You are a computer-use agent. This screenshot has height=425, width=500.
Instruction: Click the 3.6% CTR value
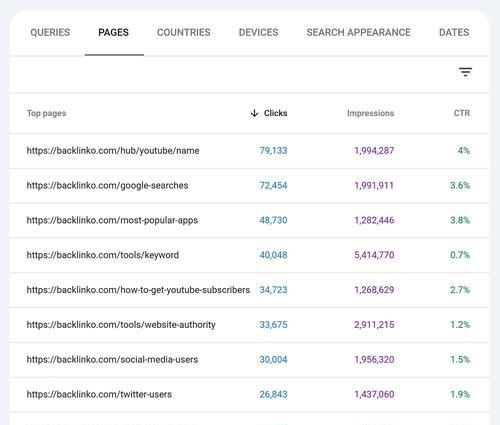pyautogui.click(x=460, y=185)
